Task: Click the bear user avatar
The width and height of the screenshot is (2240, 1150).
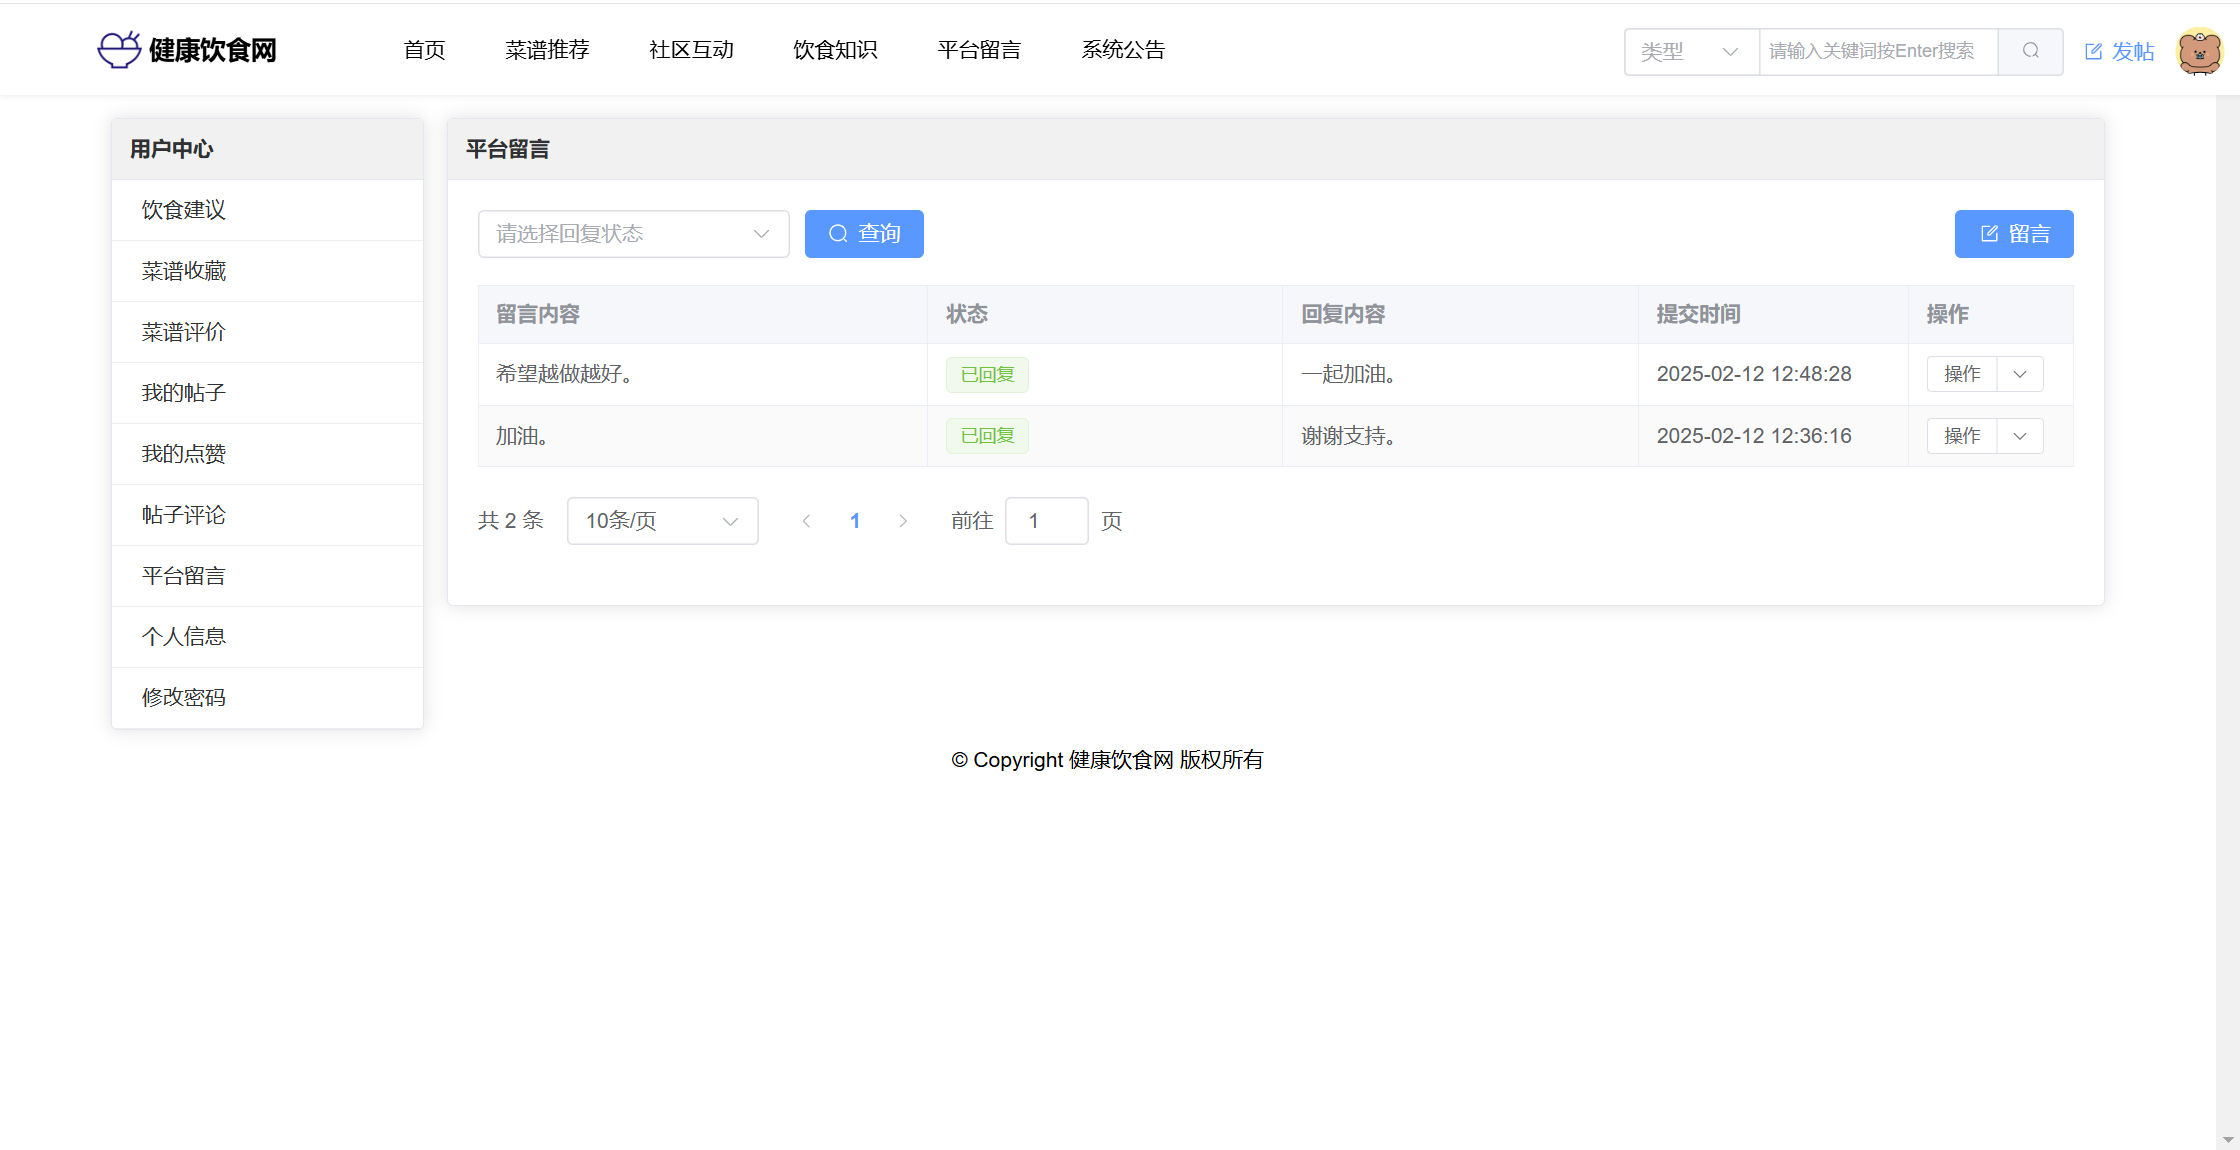Action: [2199, 51]
